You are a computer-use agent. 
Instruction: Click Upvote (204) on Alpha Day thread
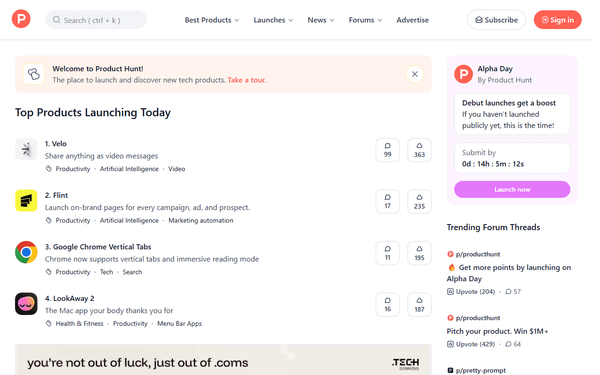471,292
